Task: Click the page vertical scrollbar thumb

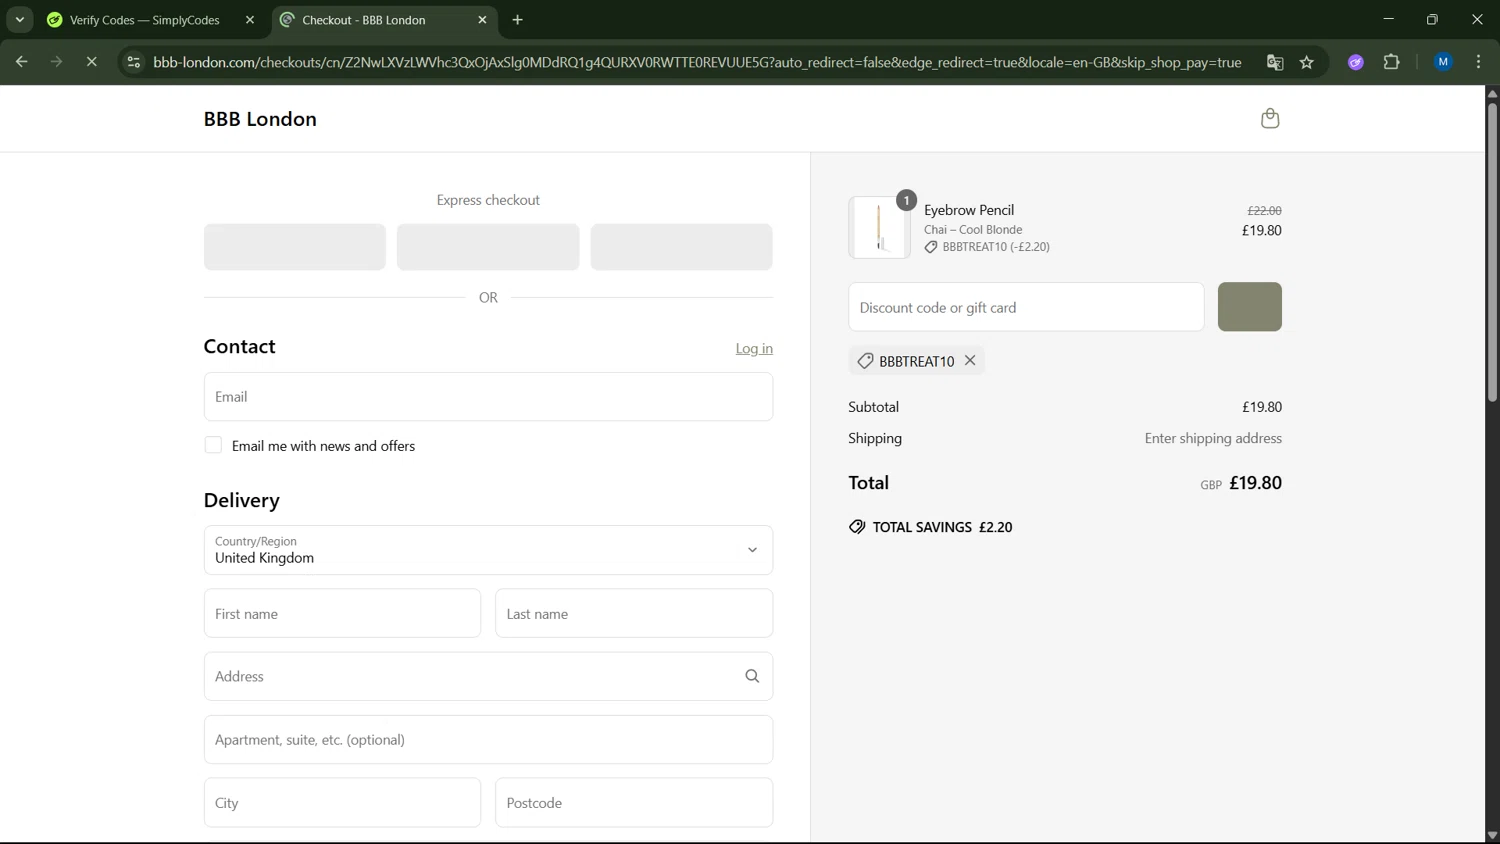Action: pos(1492,252)
